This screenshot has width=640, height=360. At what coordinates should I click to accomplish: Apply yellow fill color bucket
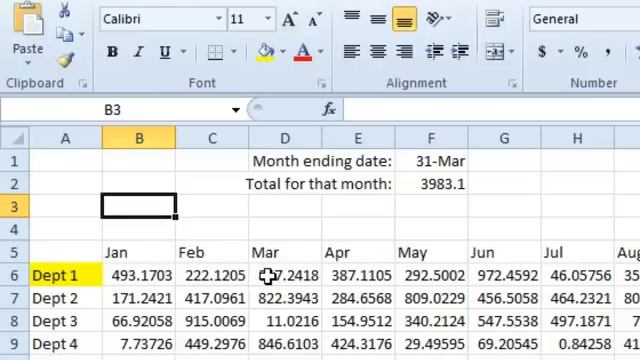point(265,52)
